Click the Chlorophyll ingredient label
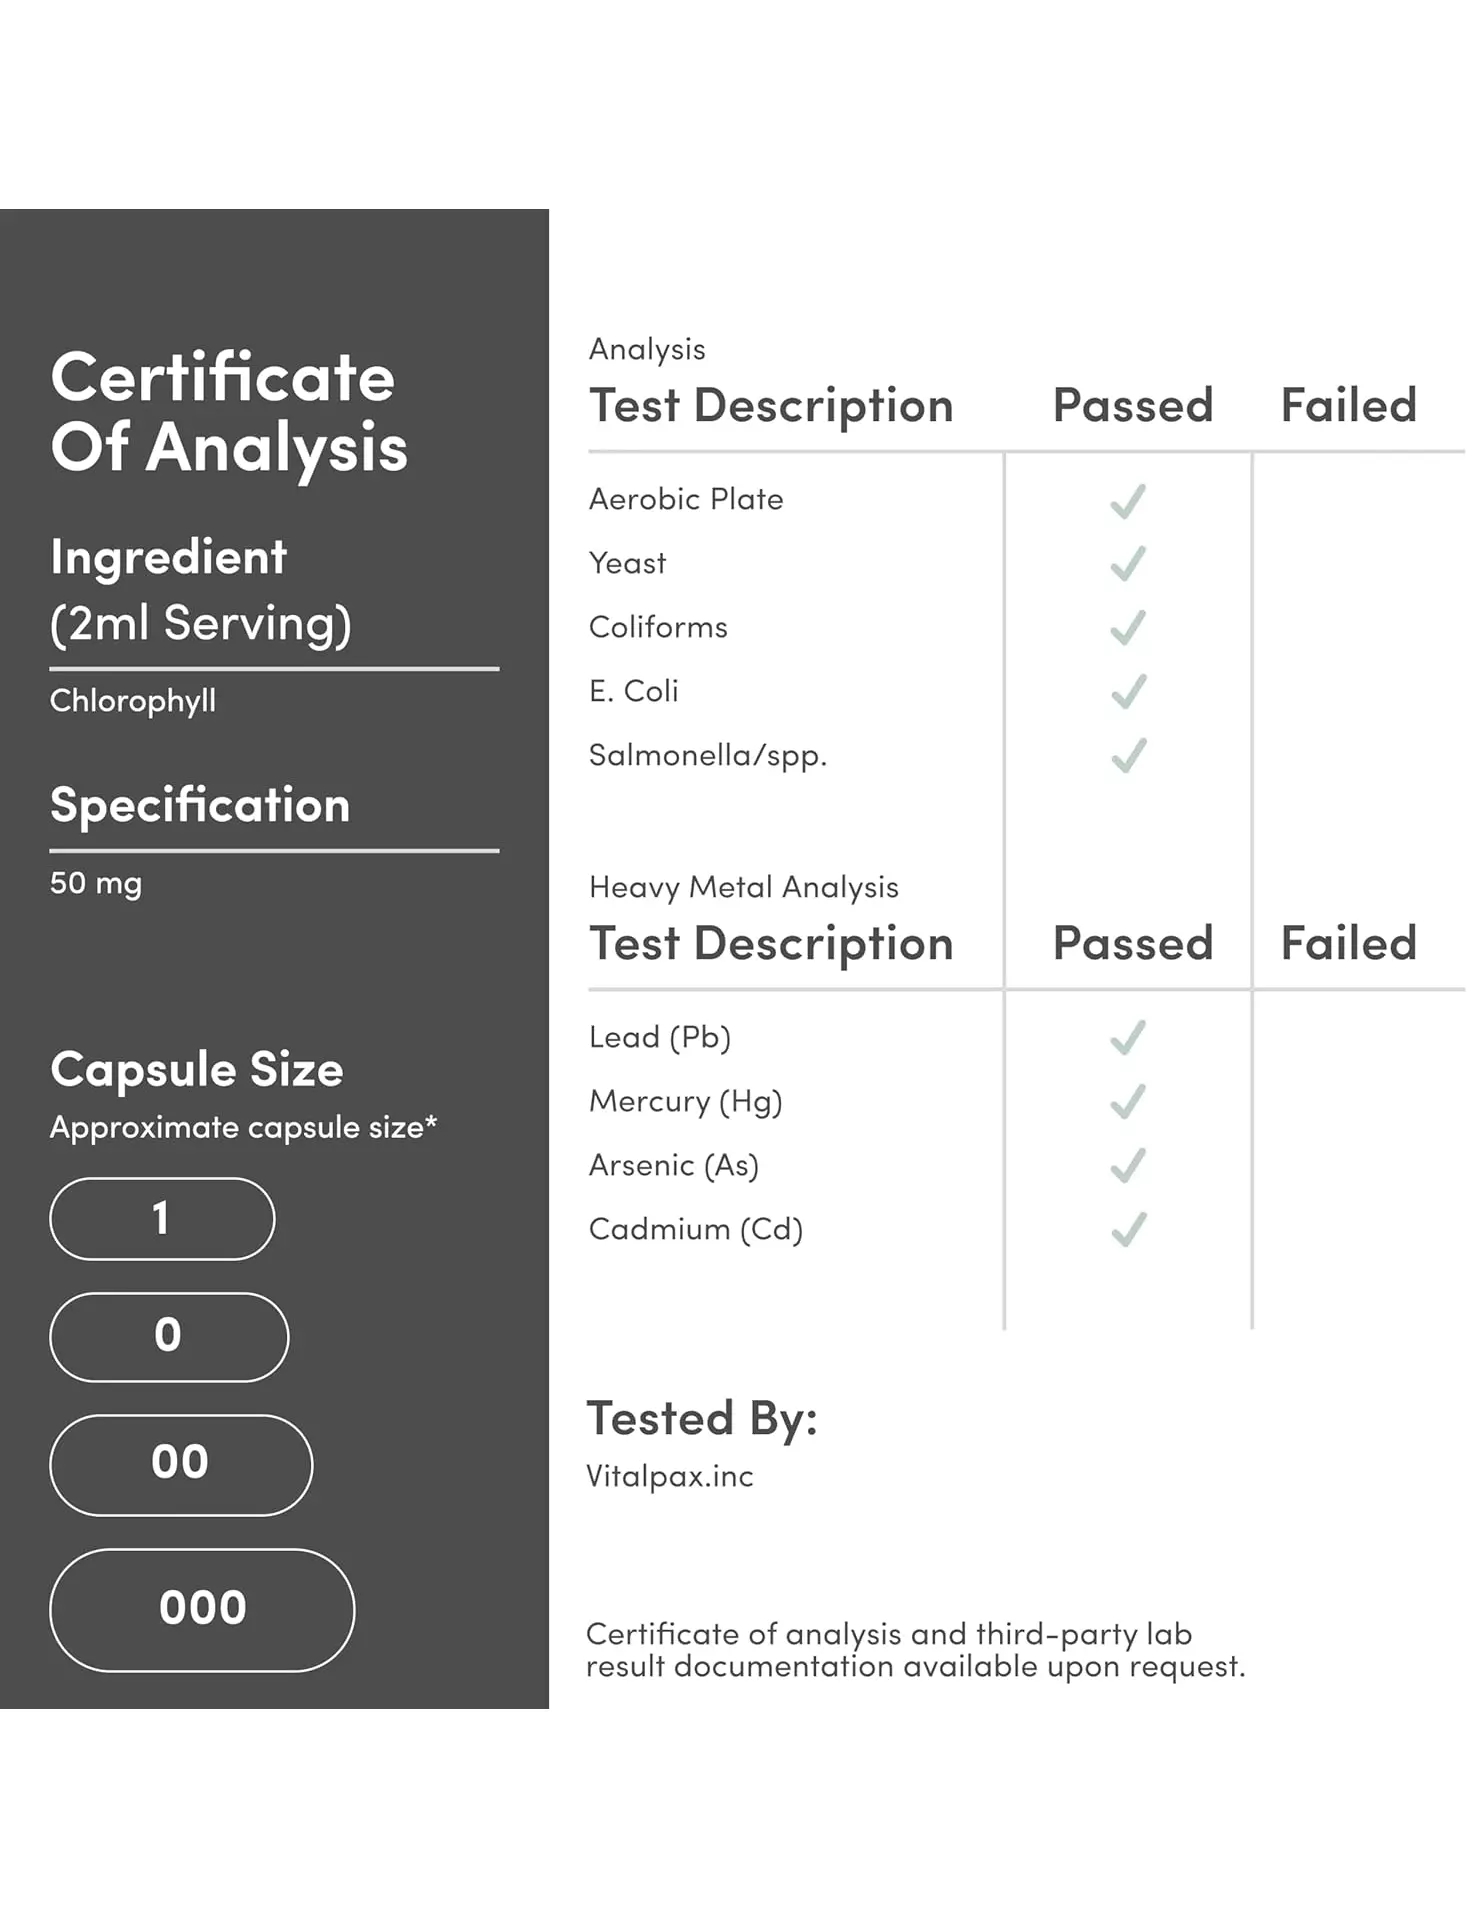Viewport: 1467px width, 1919px height. 133,701
